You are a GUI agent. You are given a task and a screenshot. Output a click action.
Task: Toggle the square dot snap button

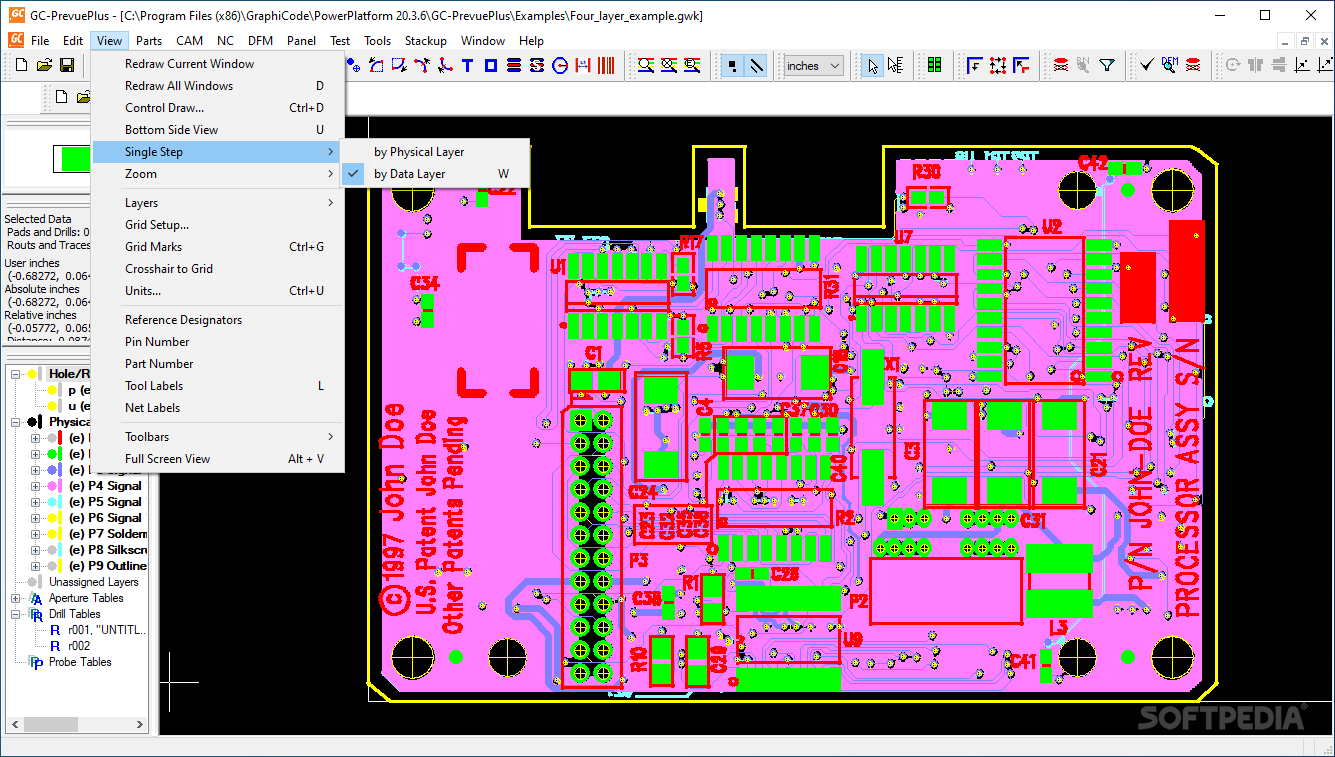point(734,66)
